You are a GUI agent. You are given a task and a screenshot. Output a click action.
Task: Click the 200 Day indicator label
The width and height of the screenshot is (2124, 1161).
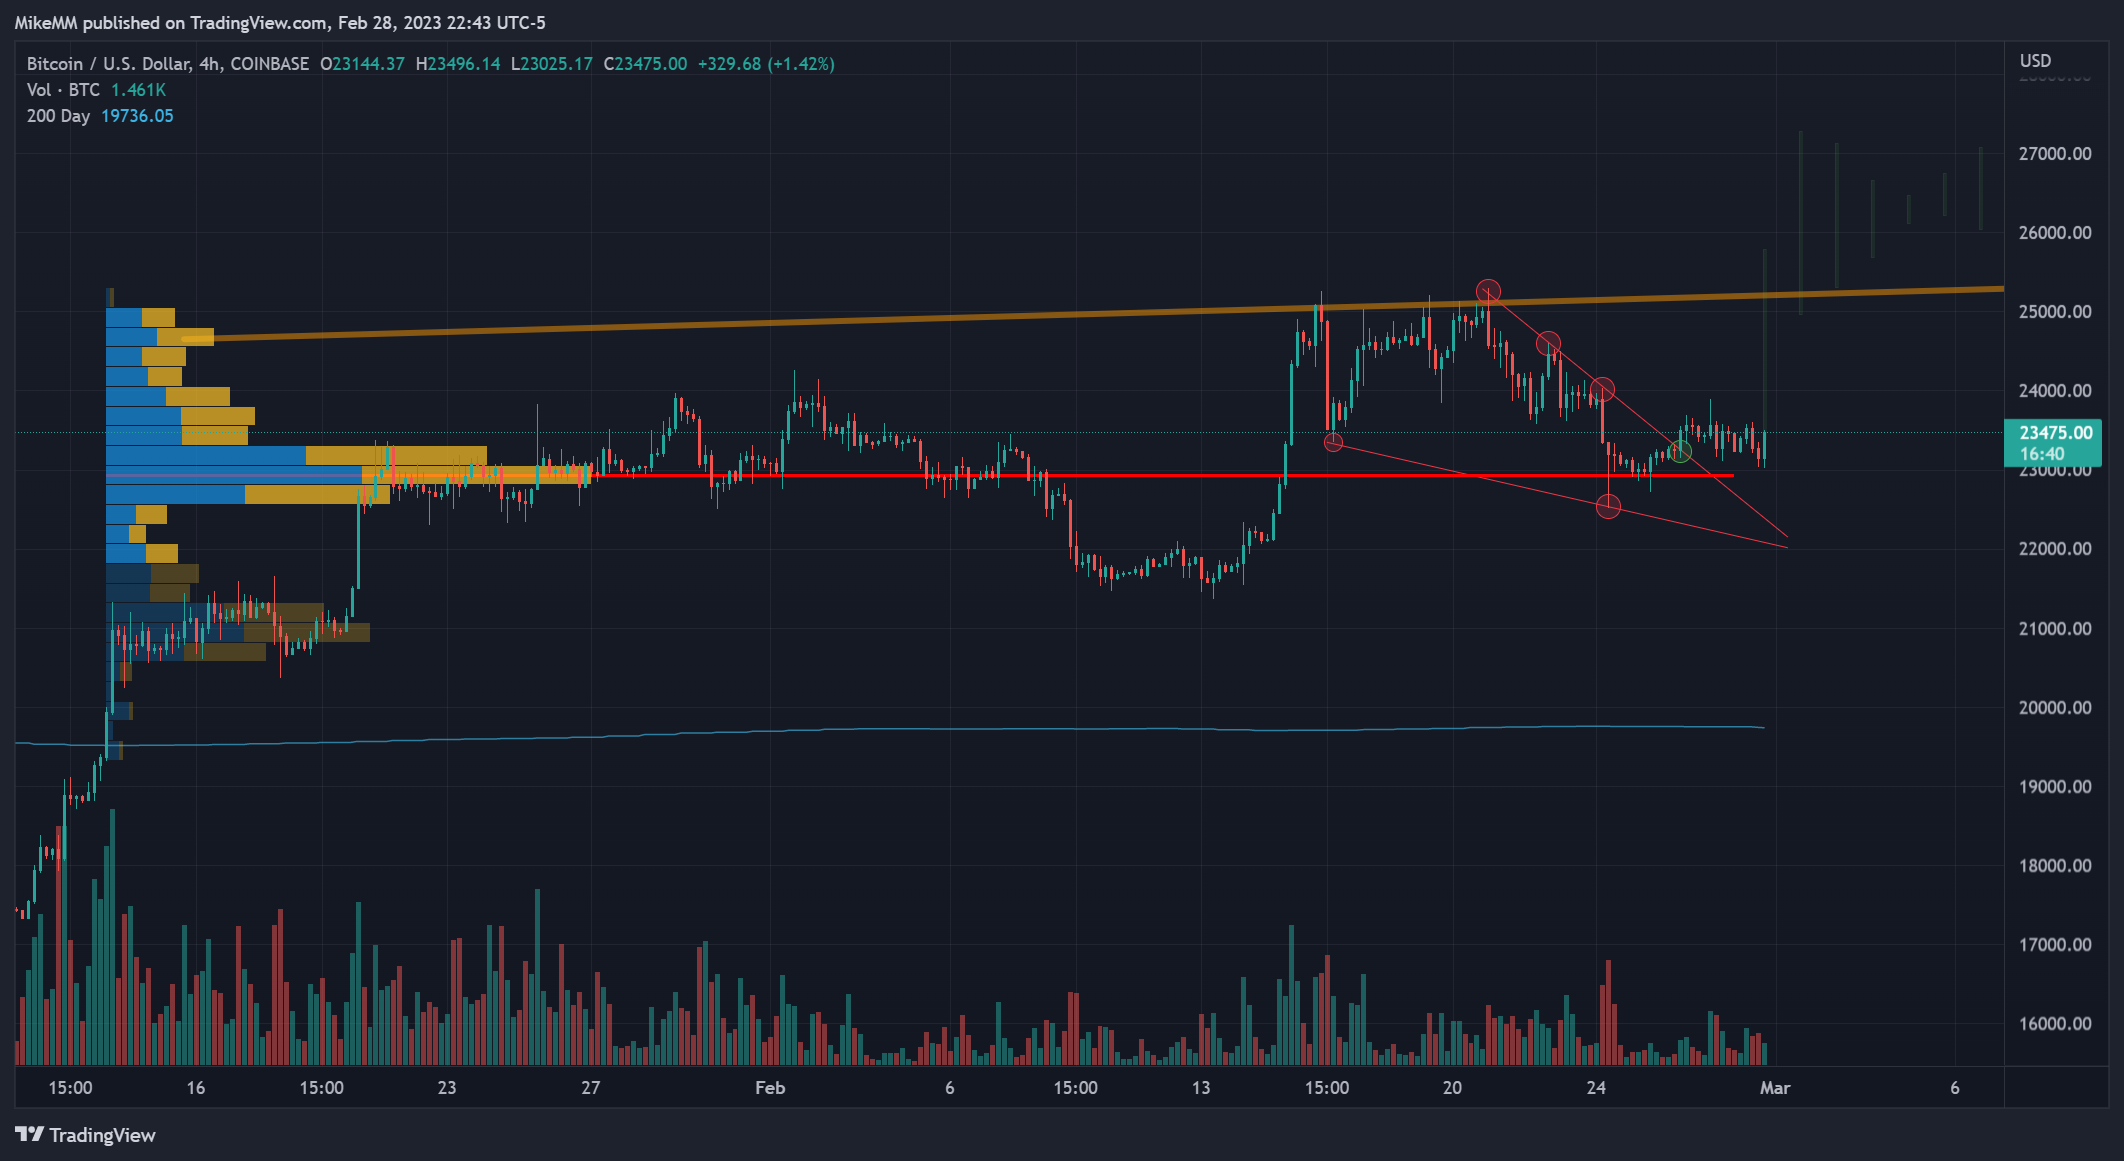click(58, 116)
